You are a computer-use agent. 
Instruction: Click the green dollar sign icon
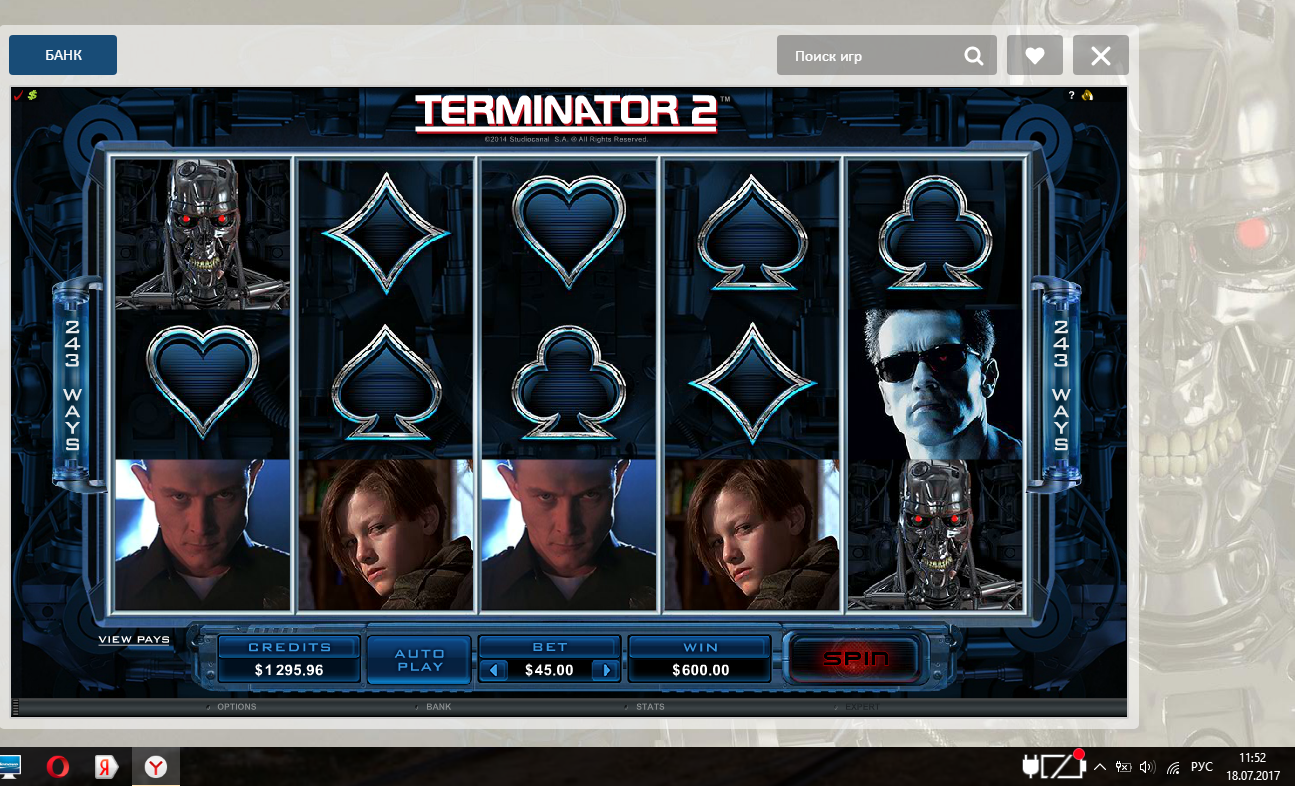click(x=32, y=95)
